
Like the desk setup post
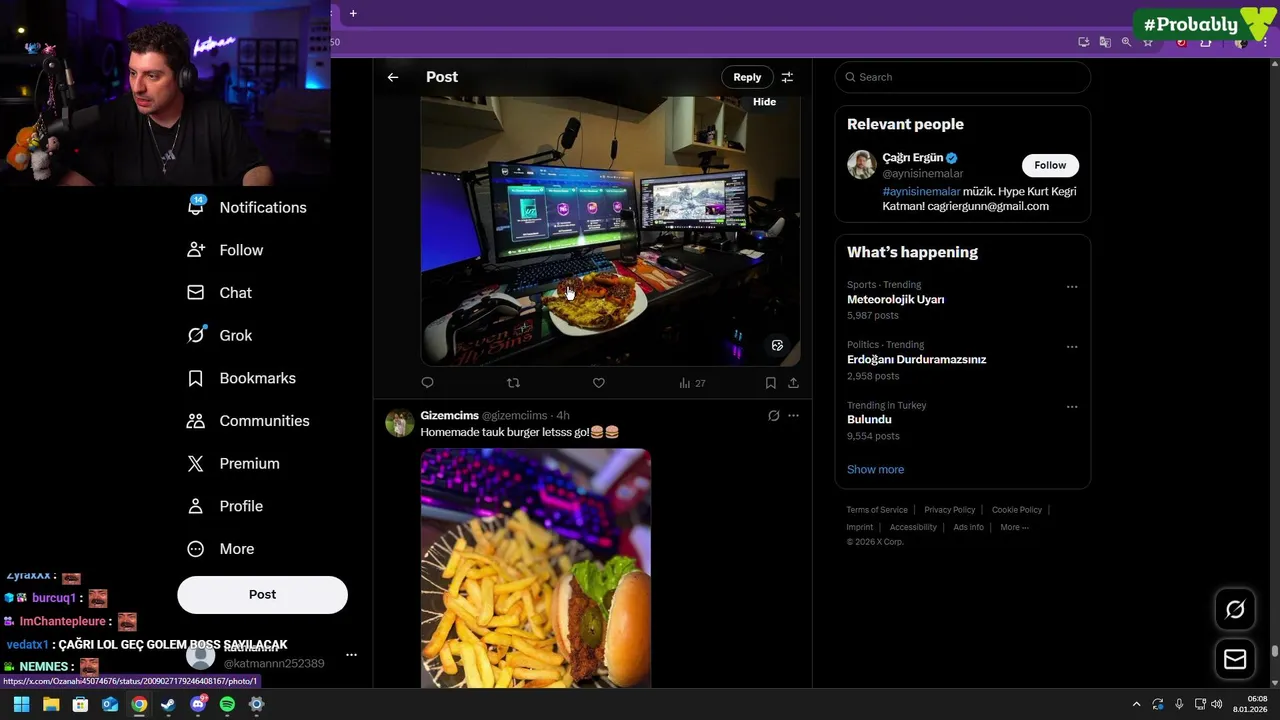pos(598,383)
